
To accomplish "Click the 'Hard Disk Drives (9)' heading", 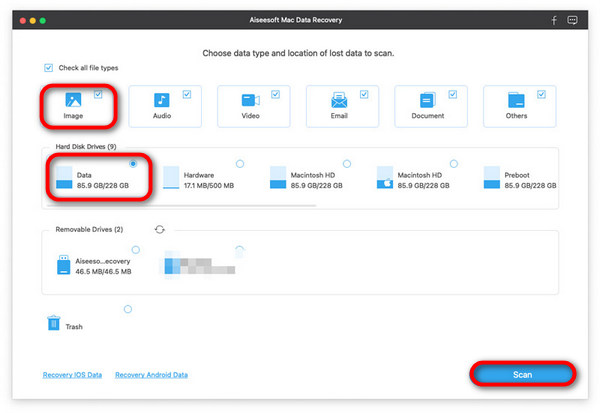I will tap(86, 147).
